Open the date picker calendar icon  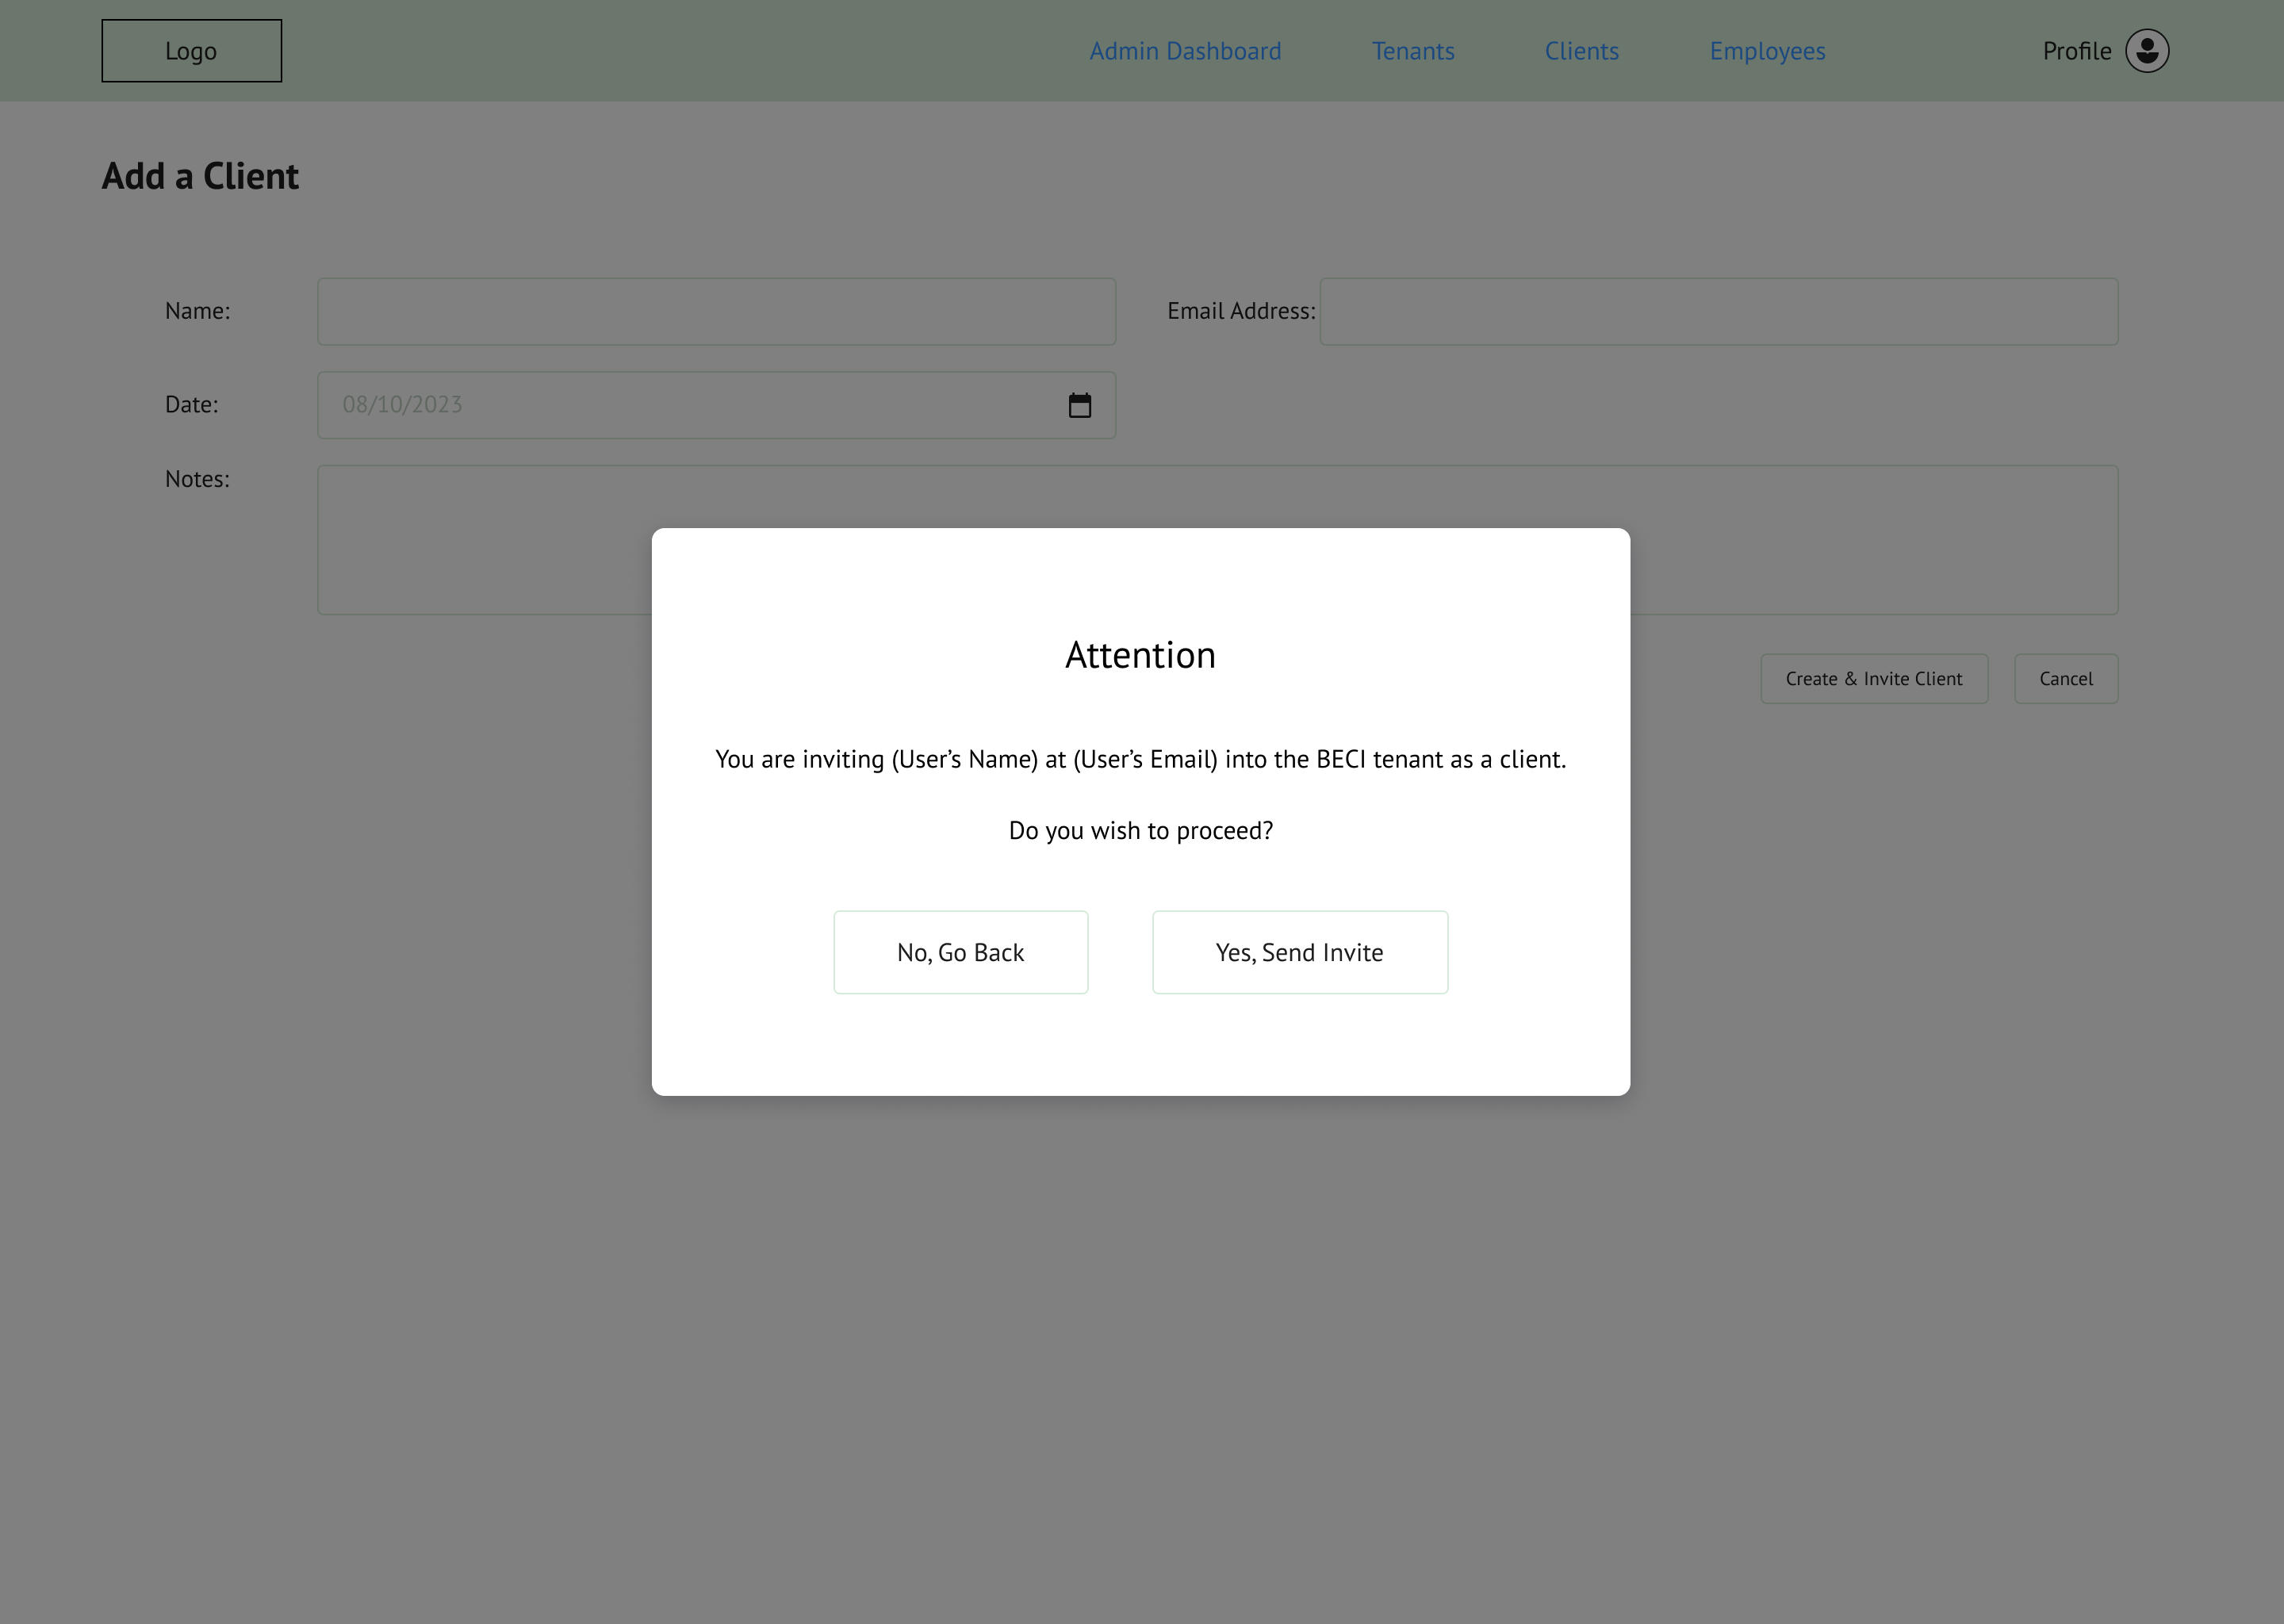(1079, 405)
